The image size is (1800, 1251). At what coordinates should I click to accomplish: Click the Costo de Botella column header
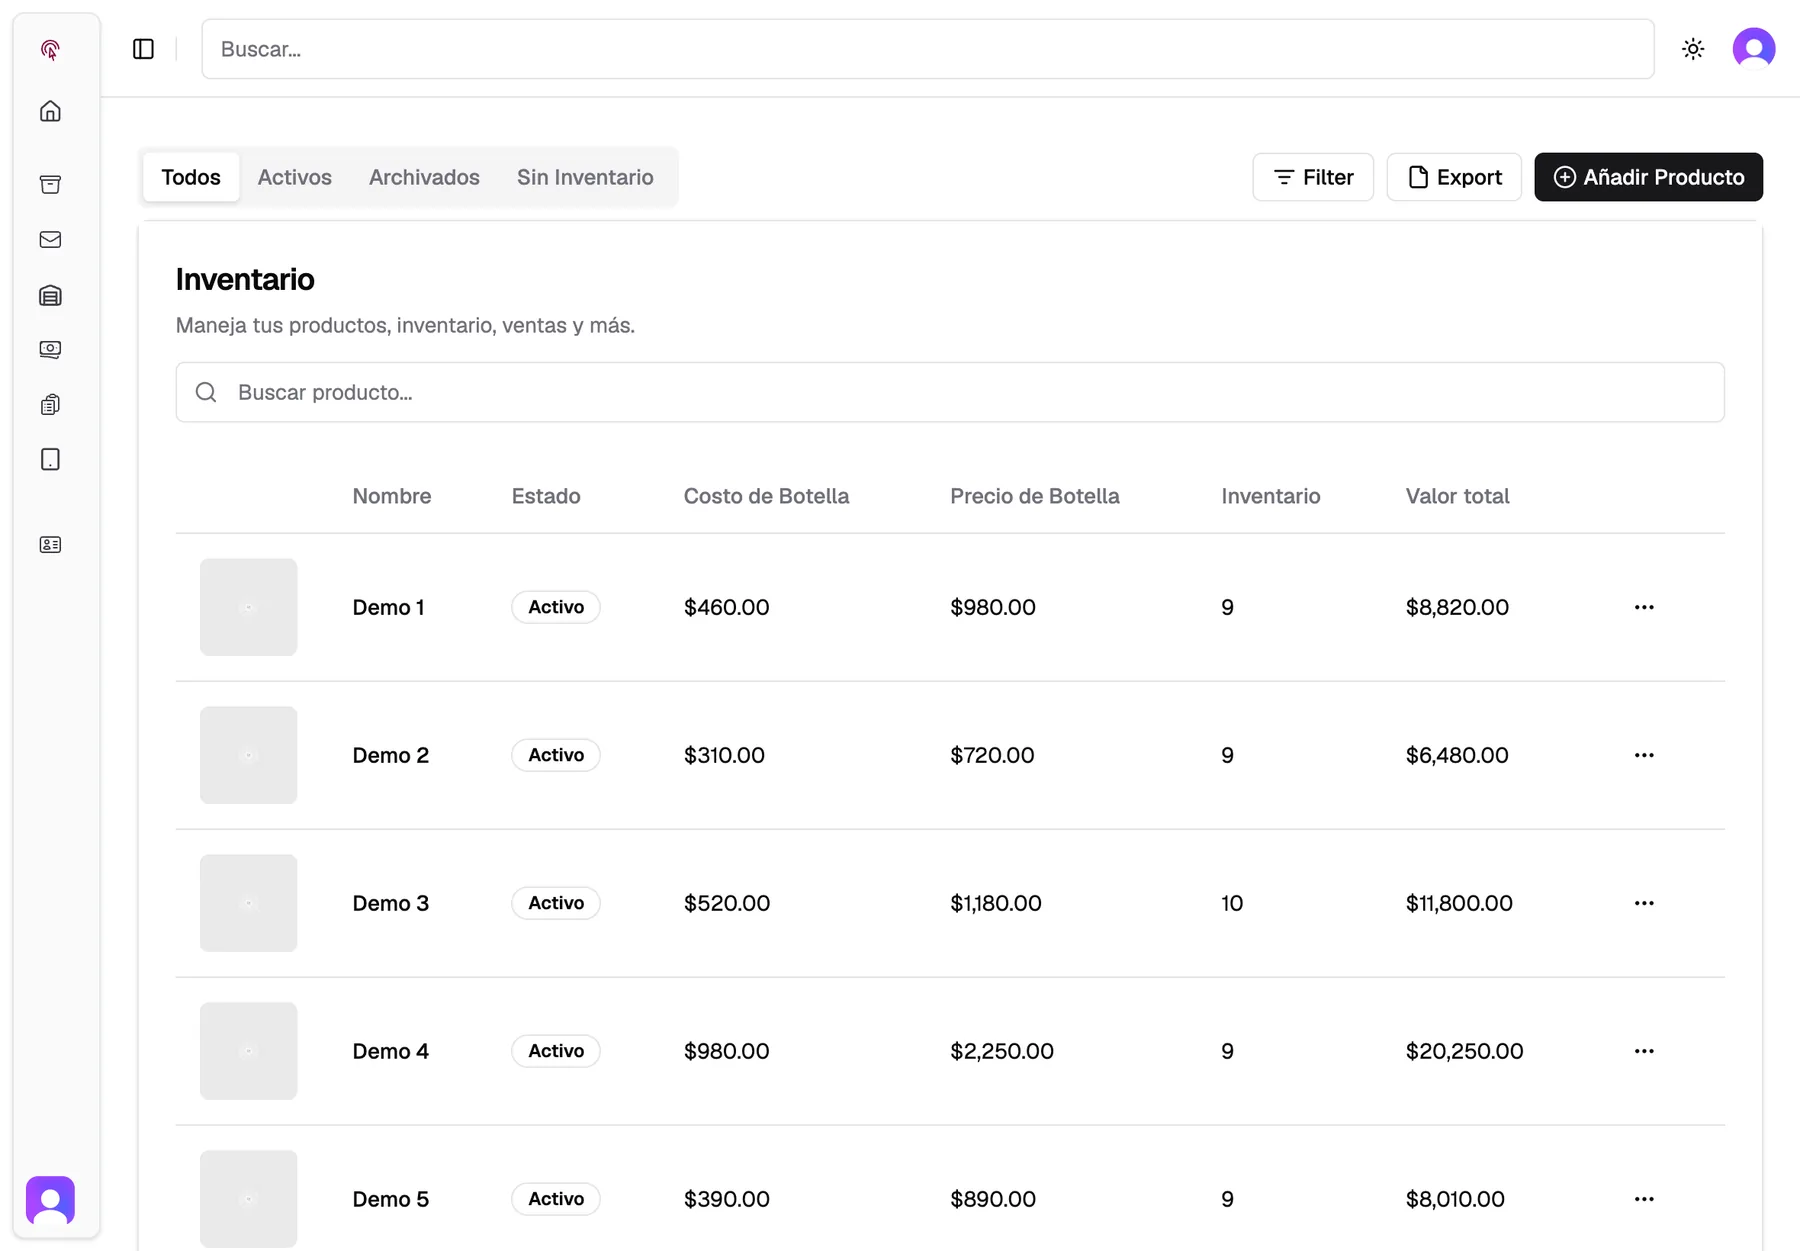[x=766, y=496]
